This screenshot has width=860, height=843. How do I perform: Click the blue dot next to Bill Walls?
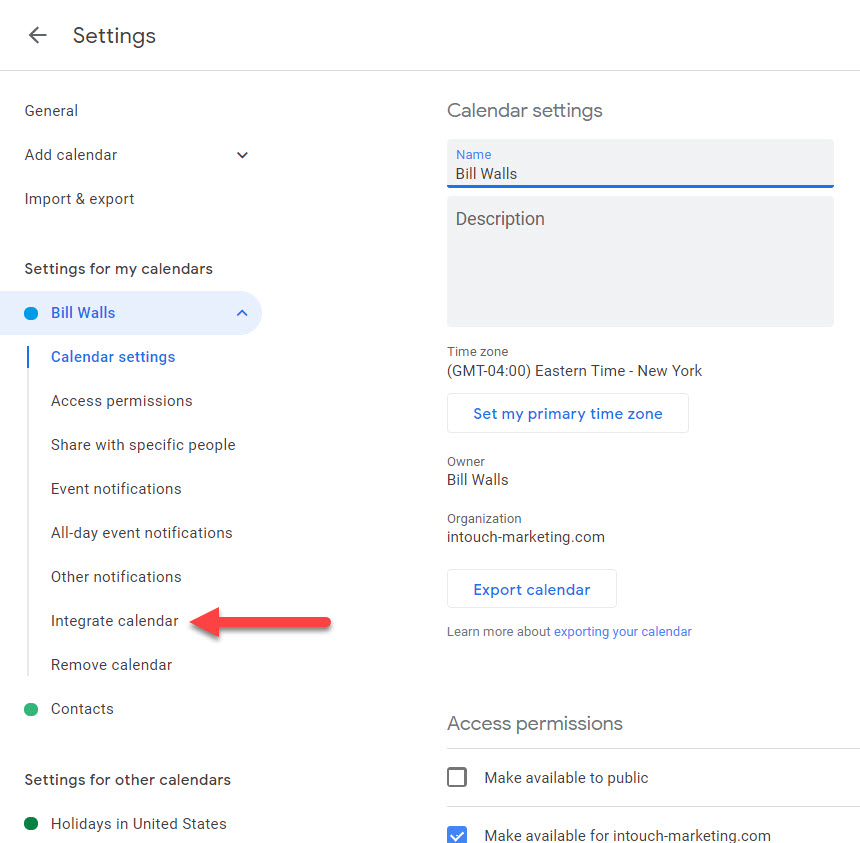tap(31, 313)
